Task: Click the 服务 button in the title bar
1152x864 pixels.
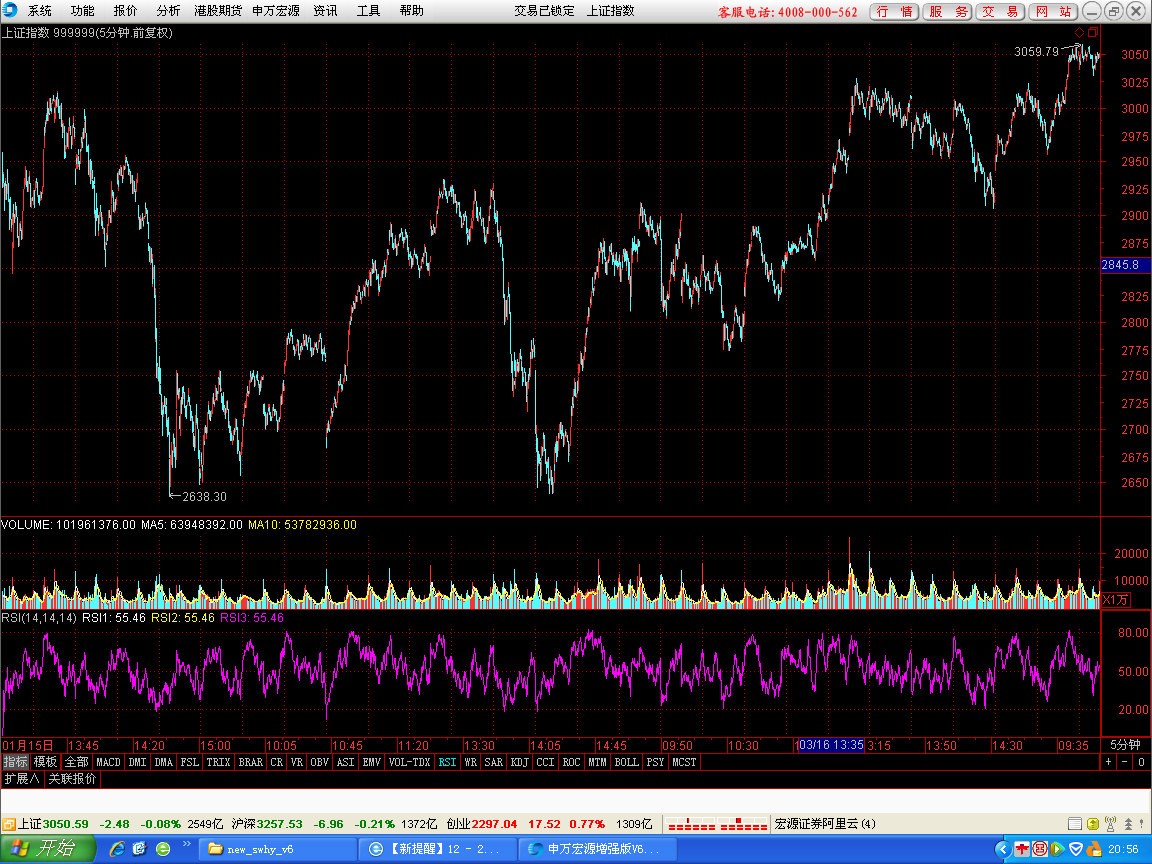Action: point(948,12)
